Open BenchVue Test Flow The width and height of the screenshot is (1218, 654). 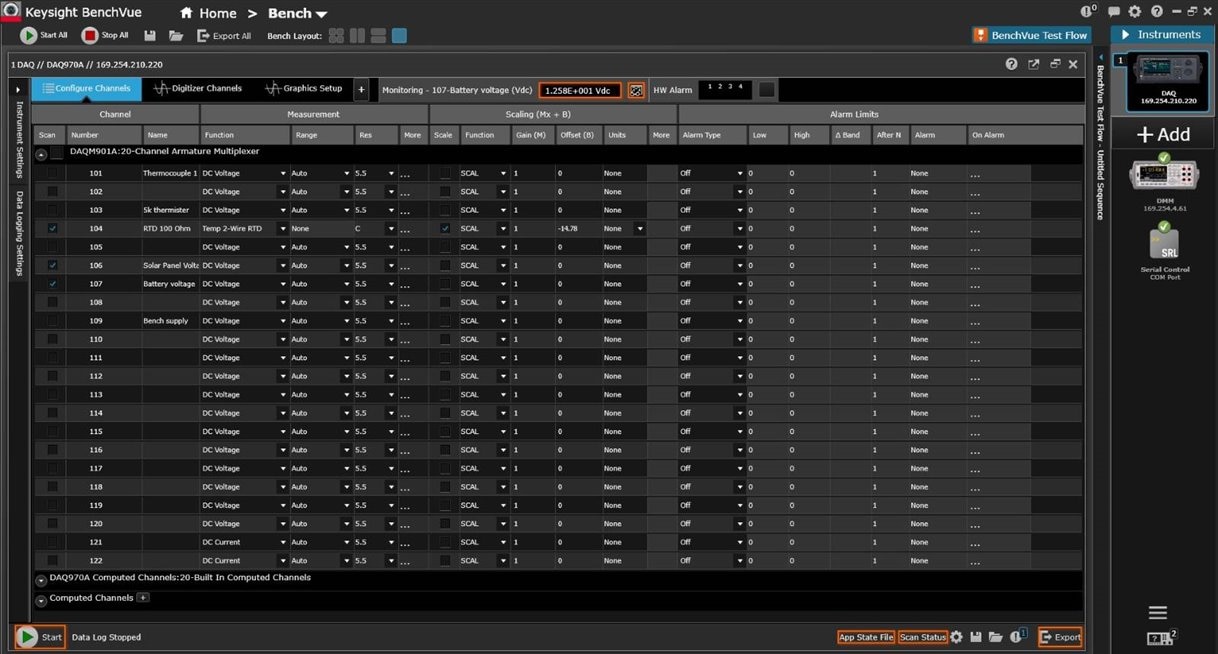tap(1030, 35)
